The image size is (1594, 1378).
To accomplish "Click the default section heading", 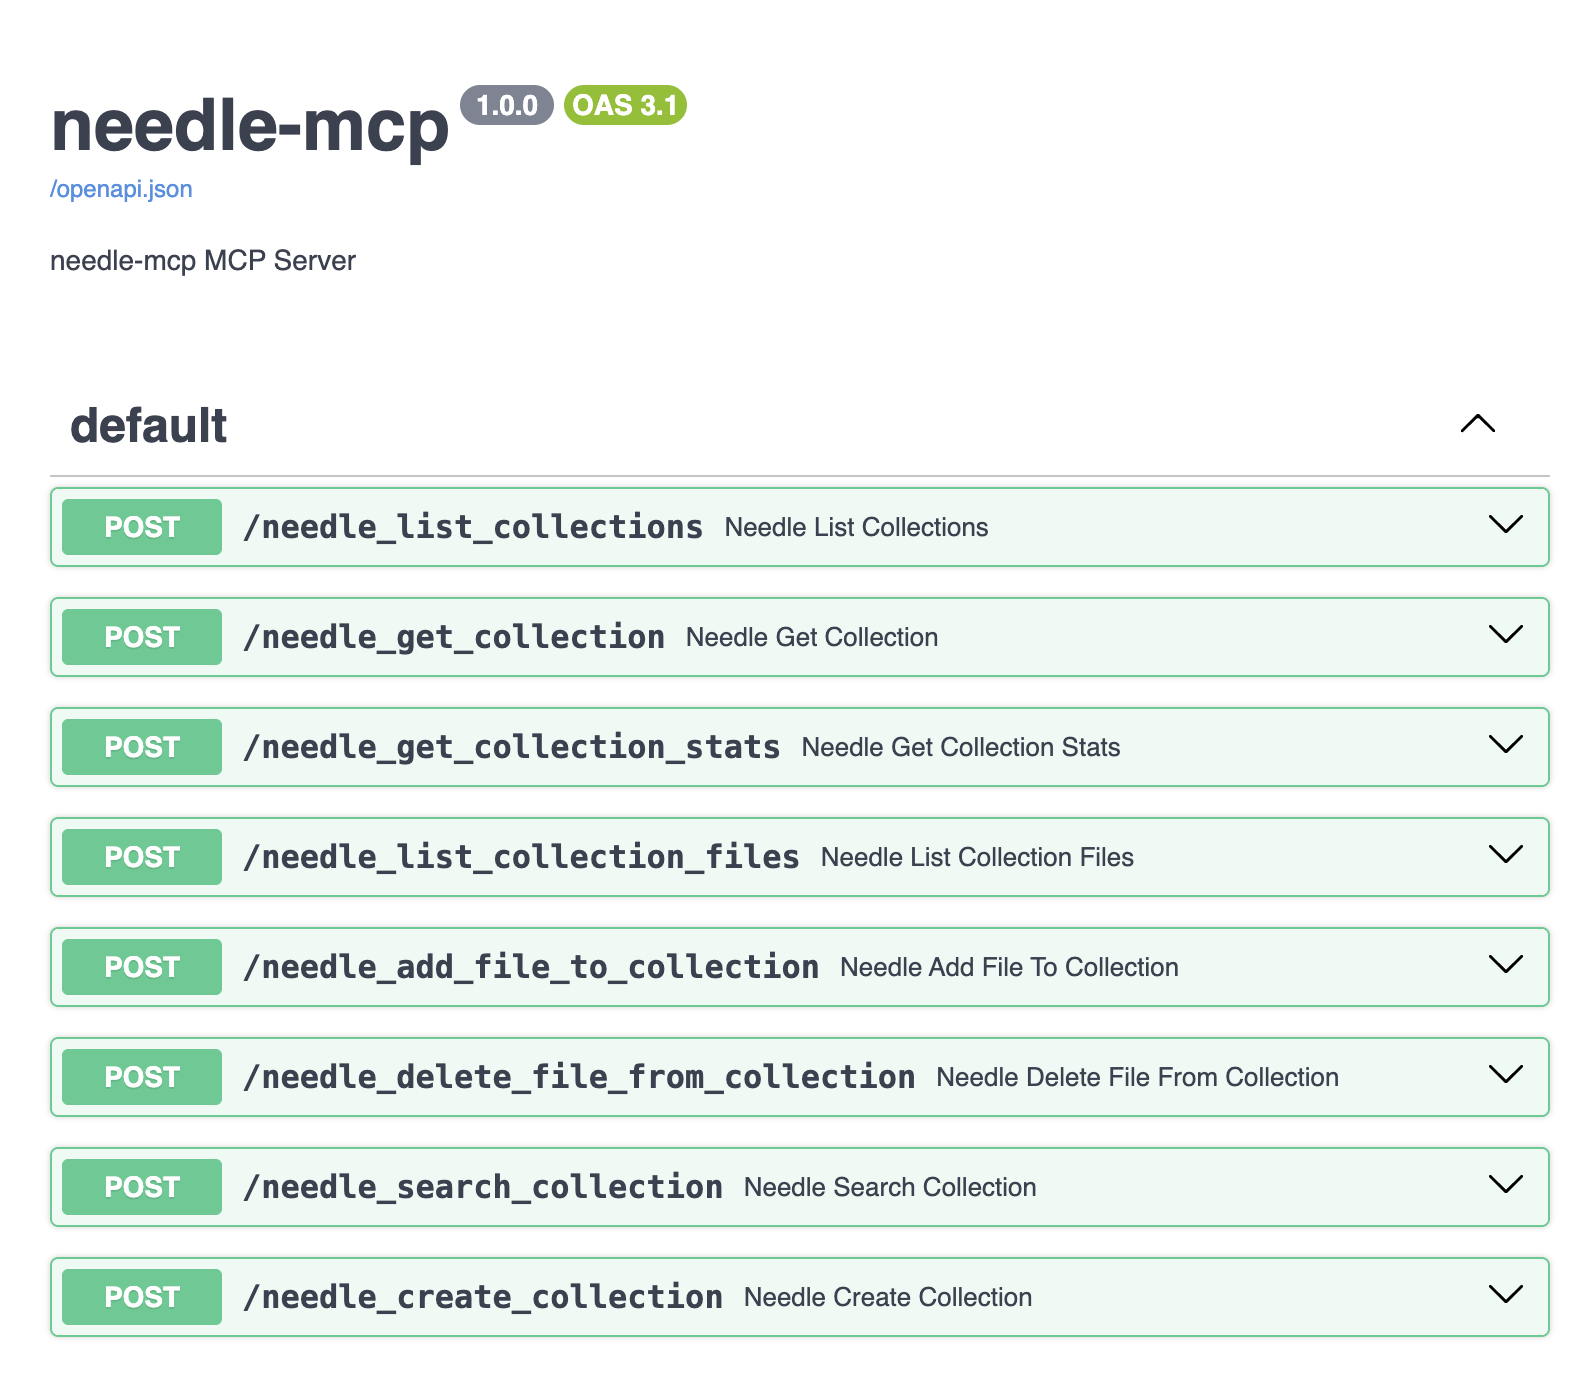I will coord(149,425).
